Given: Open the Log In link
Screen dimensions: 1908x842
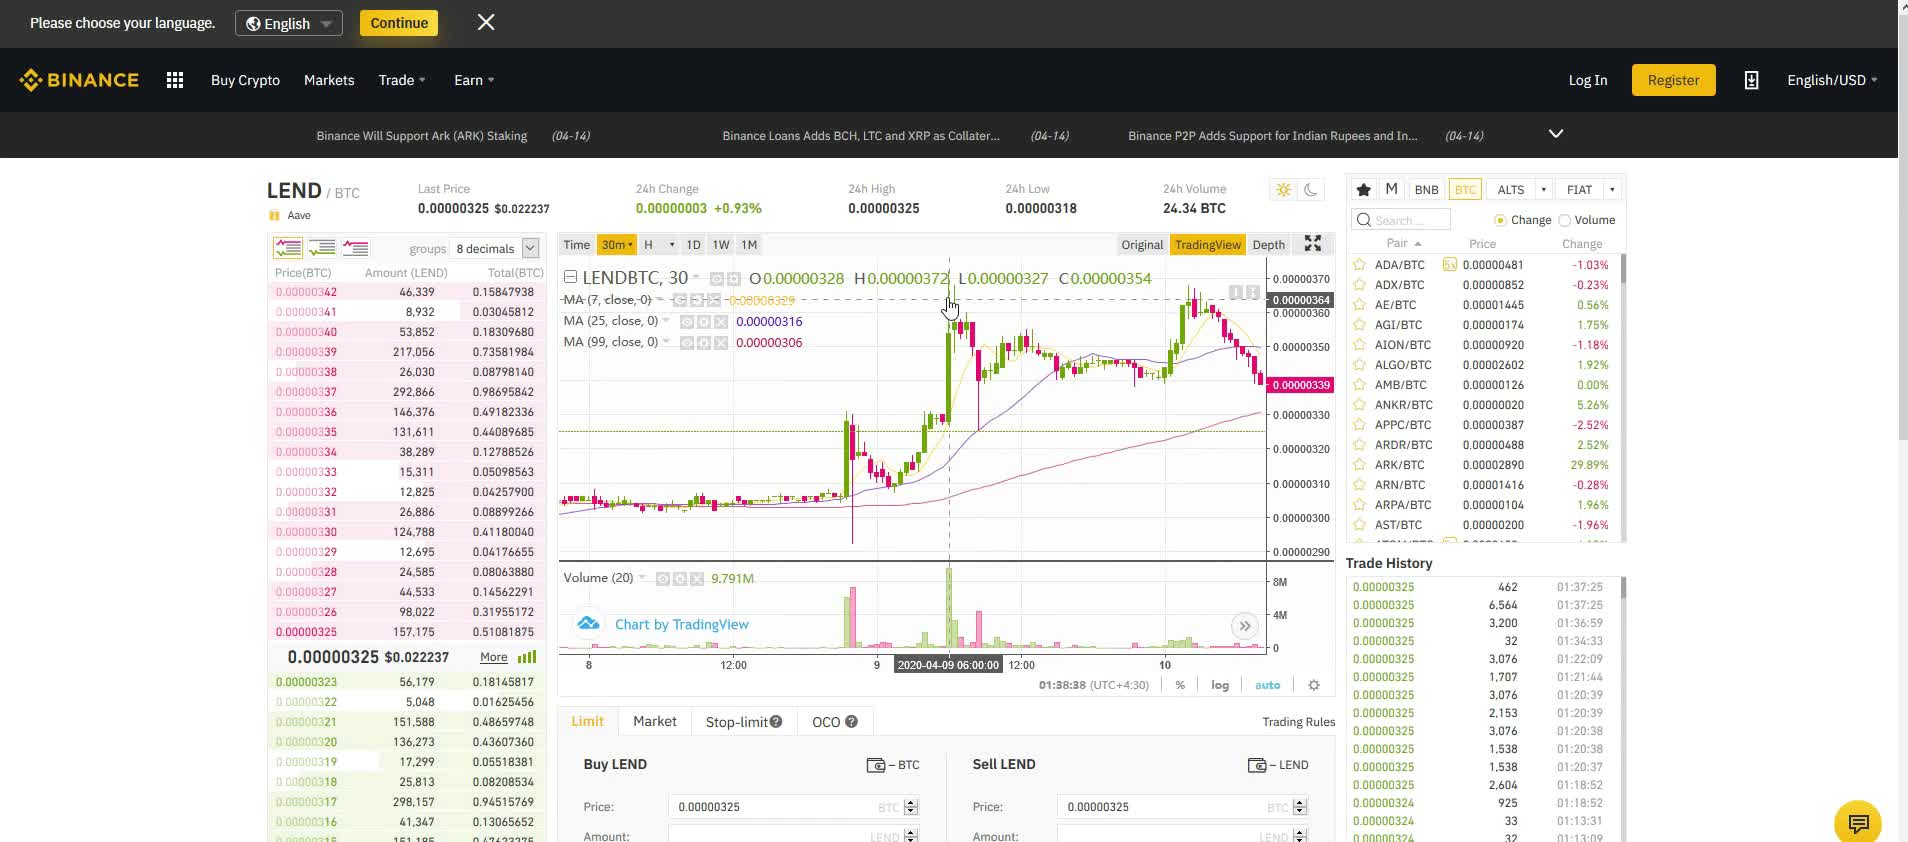Looking at the screenshot, I should coord(1588,80).
